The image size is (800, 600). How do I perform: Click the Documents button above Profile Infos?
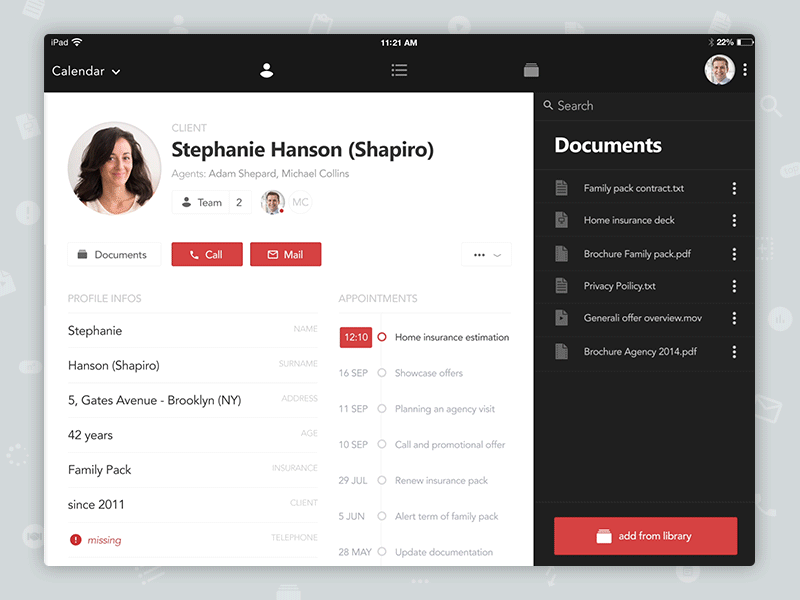[x=113, y=254]
